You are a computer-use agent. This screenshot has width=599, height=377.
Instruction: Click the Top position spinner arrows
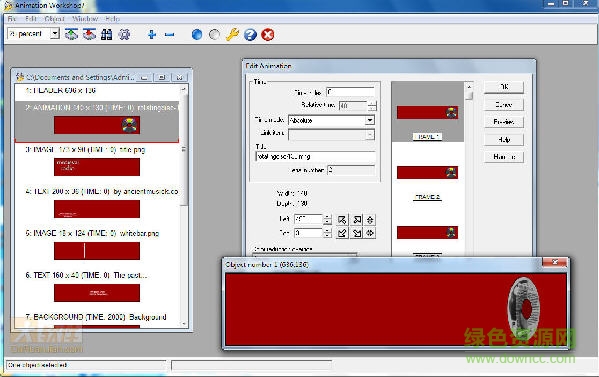(327, 233)
